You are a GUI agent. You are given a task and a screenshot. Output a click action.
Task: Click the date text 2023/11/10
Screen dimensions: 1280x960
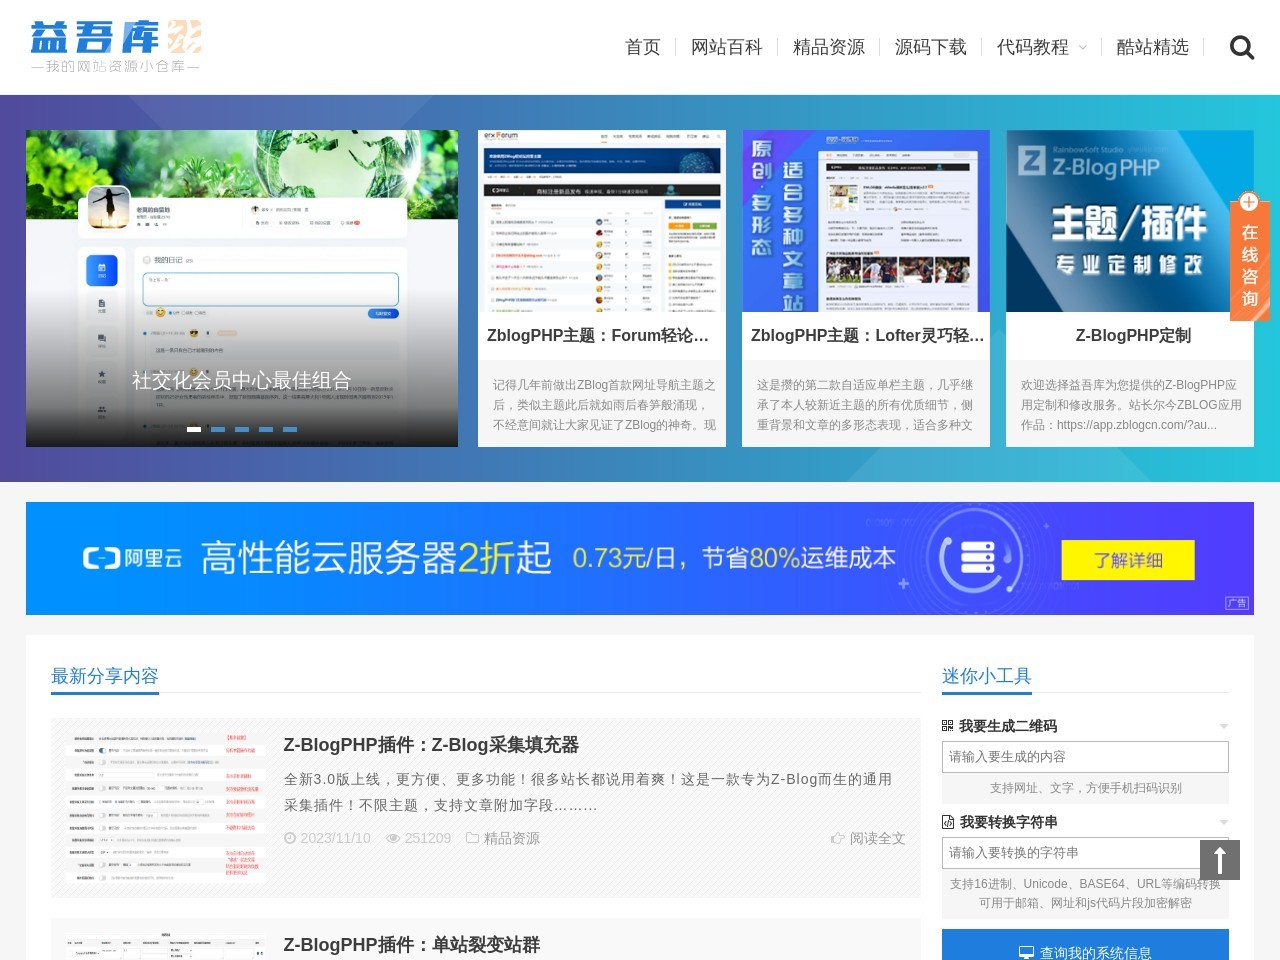point(335,838)
